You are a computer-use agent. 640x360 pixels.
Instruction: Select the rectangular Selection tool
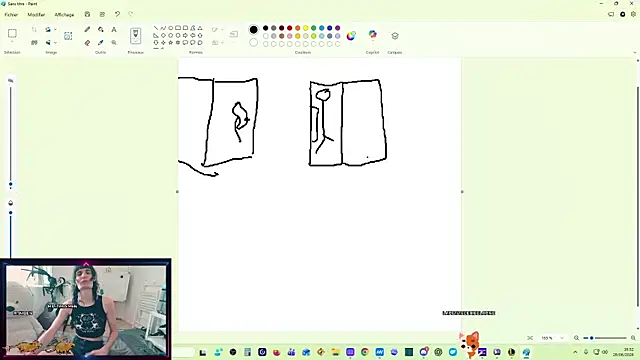point(12,33)
